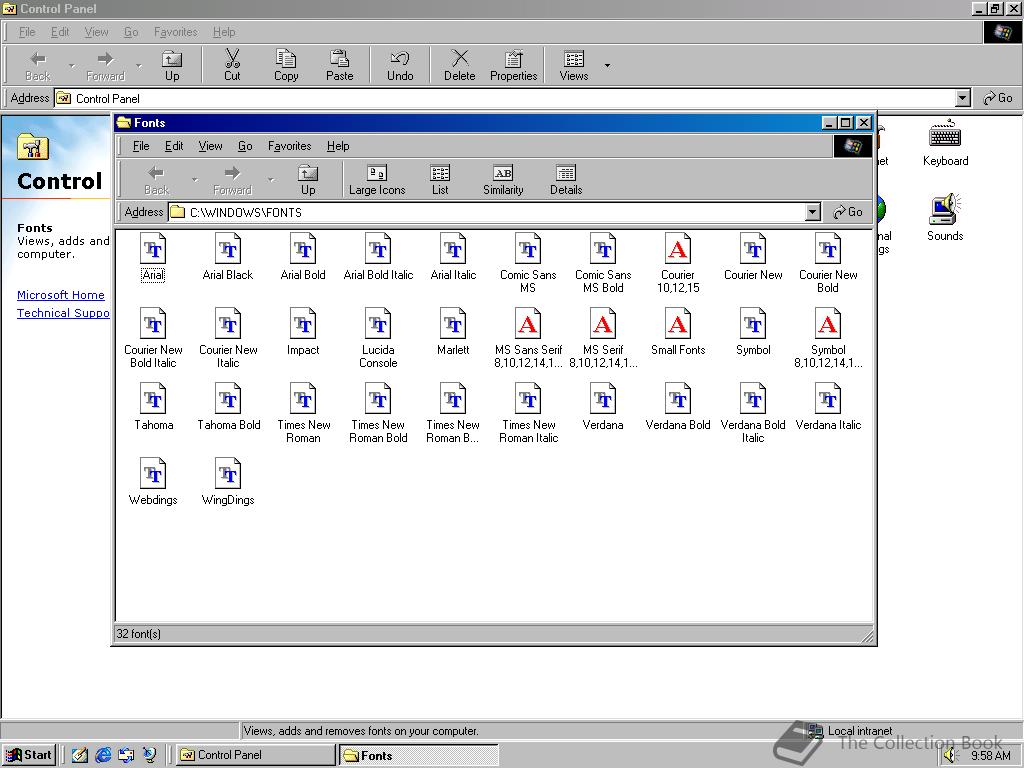
Task: Select the Small Fonts icon
Action: 678,332
